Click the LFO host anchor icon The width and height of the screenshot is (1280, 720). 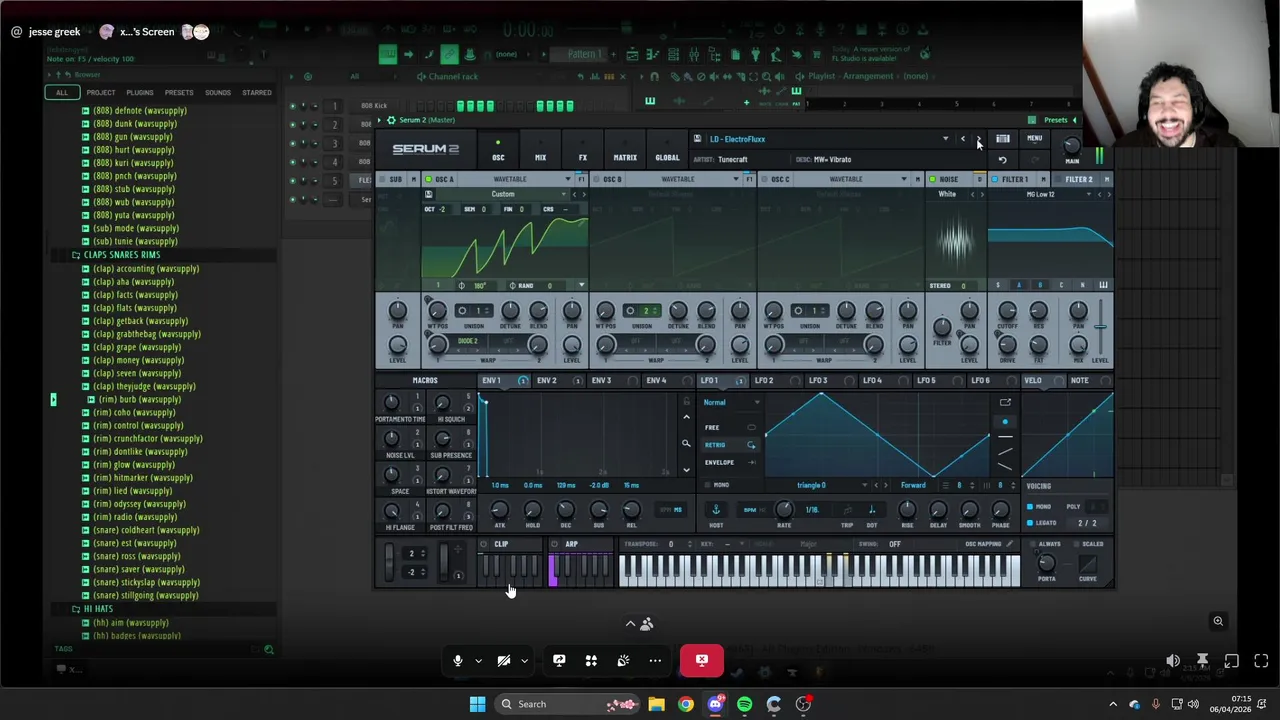pyautogui.click(x=715, y=510)
